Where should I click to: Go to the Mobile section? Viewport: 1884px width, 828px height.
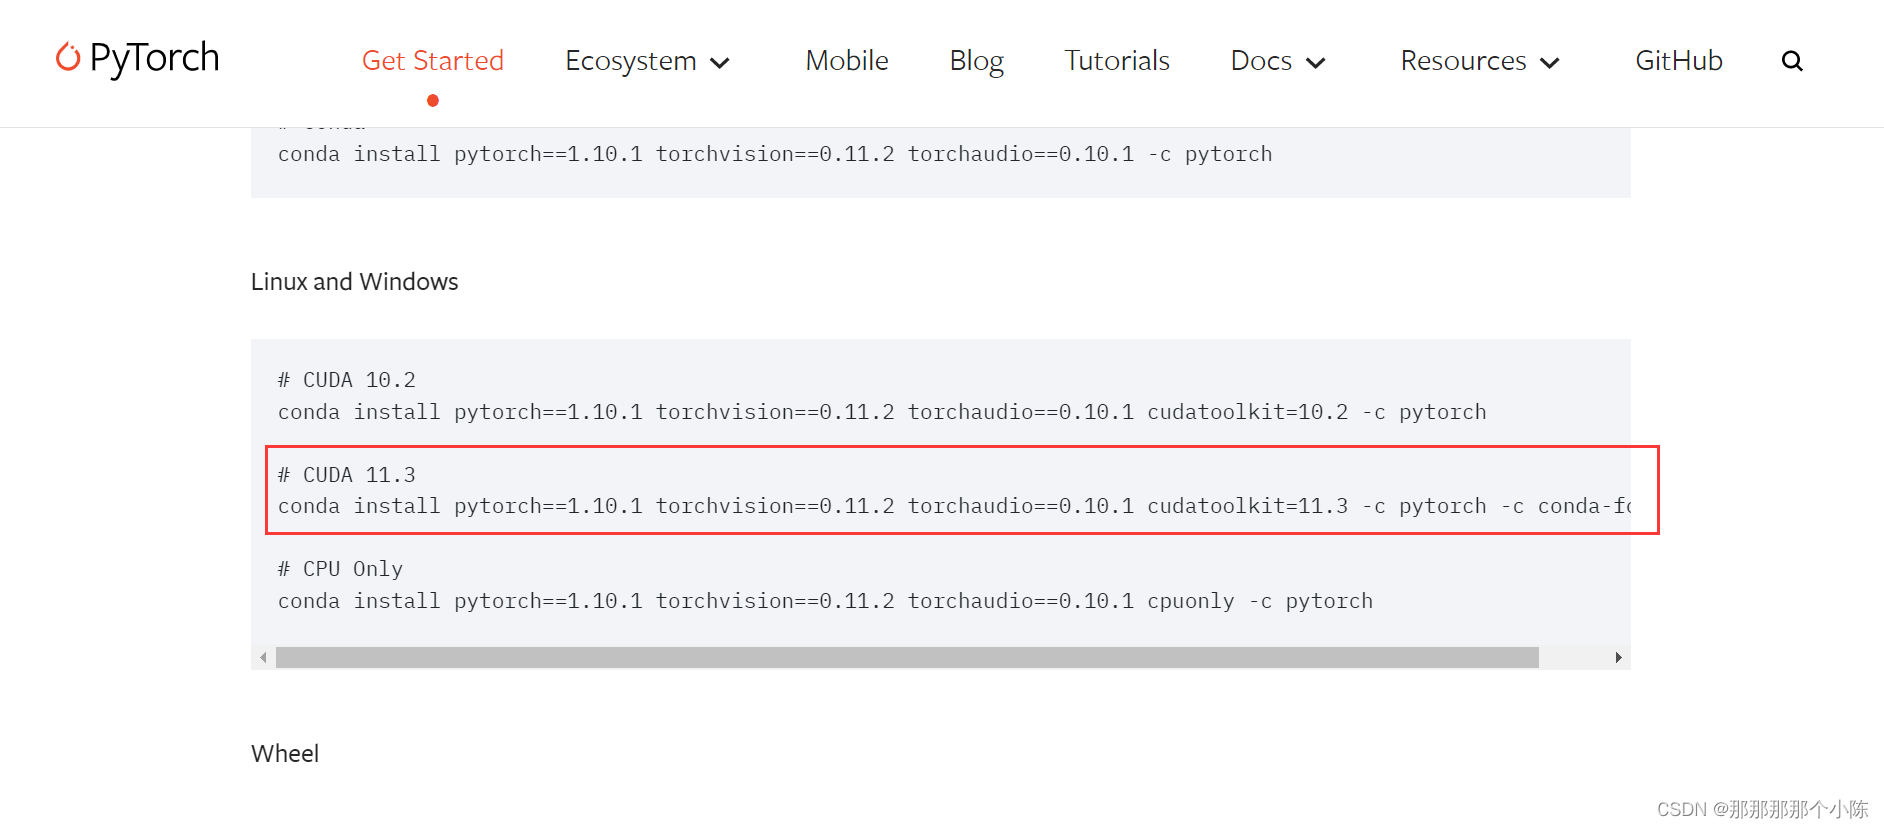tap(847, 60)
